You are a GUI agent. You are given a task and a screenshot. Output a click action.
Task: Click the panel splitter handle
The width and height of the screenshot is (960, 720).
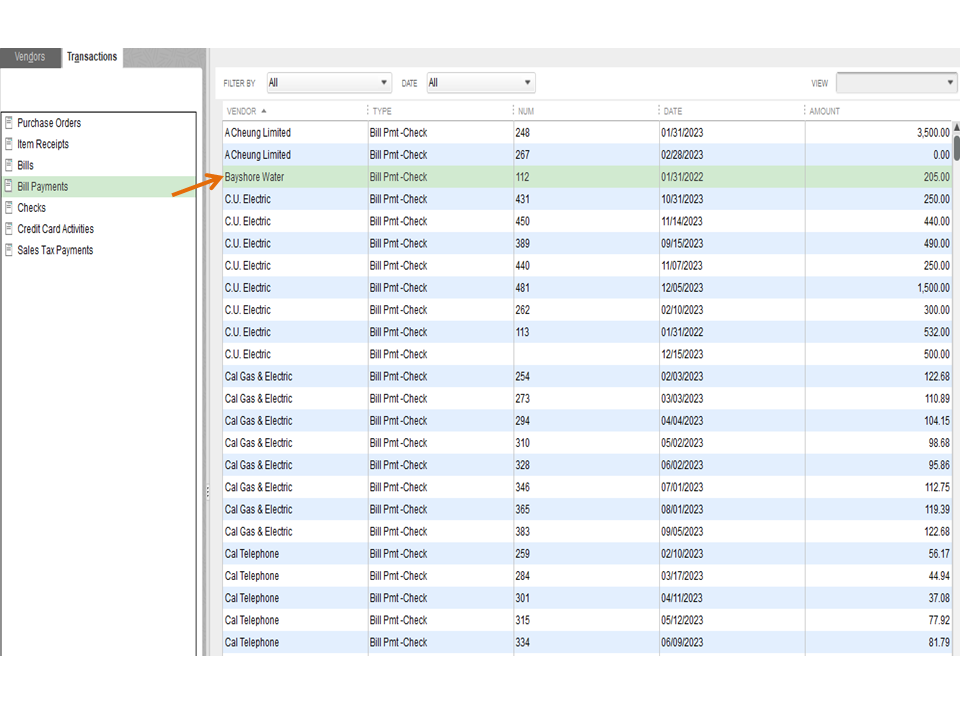click(207, 491)
